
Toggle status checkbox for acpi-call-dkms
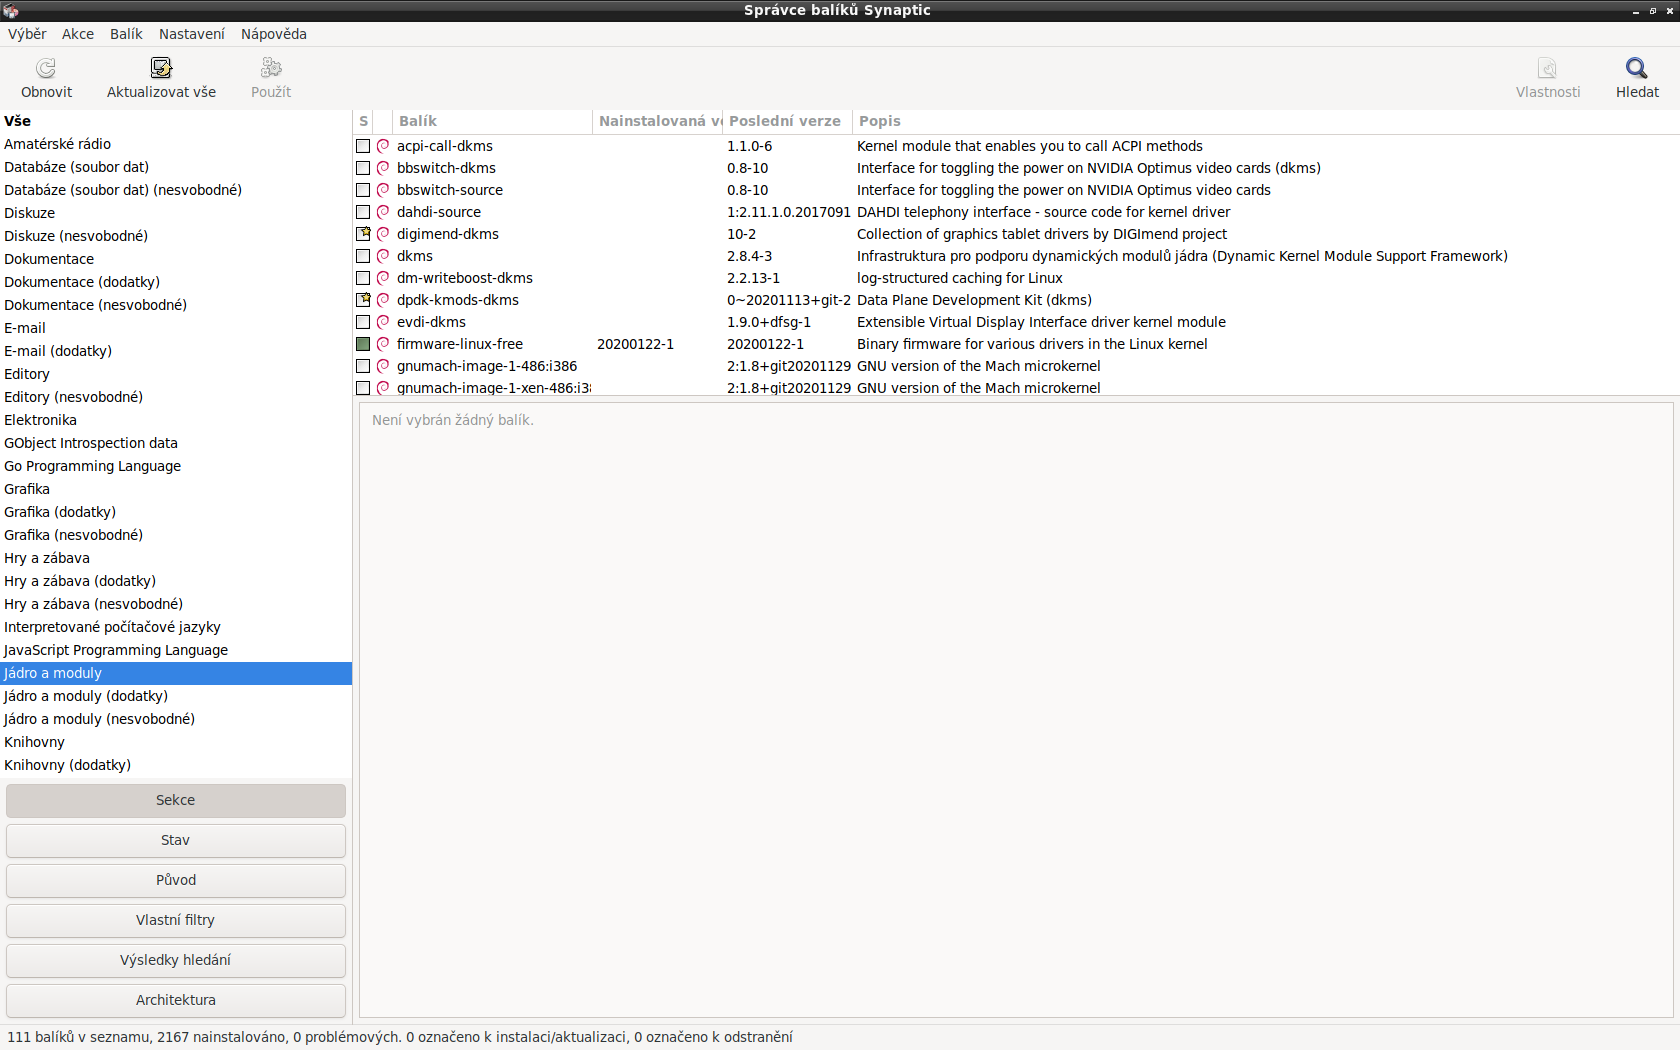363,146
